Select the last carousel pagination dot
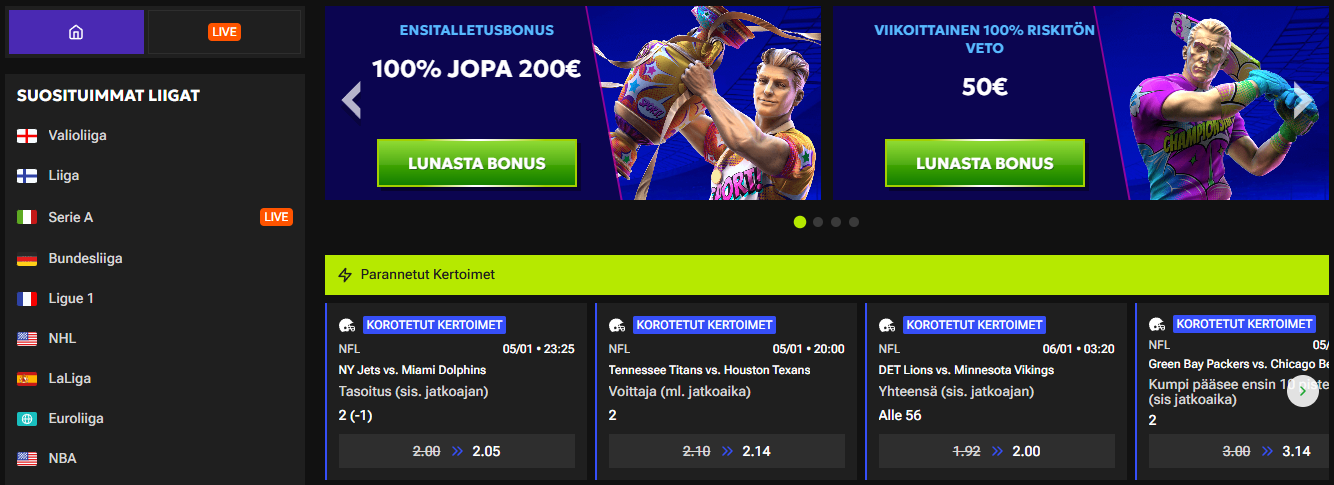 pyautogui.click(x=854, y=222)
